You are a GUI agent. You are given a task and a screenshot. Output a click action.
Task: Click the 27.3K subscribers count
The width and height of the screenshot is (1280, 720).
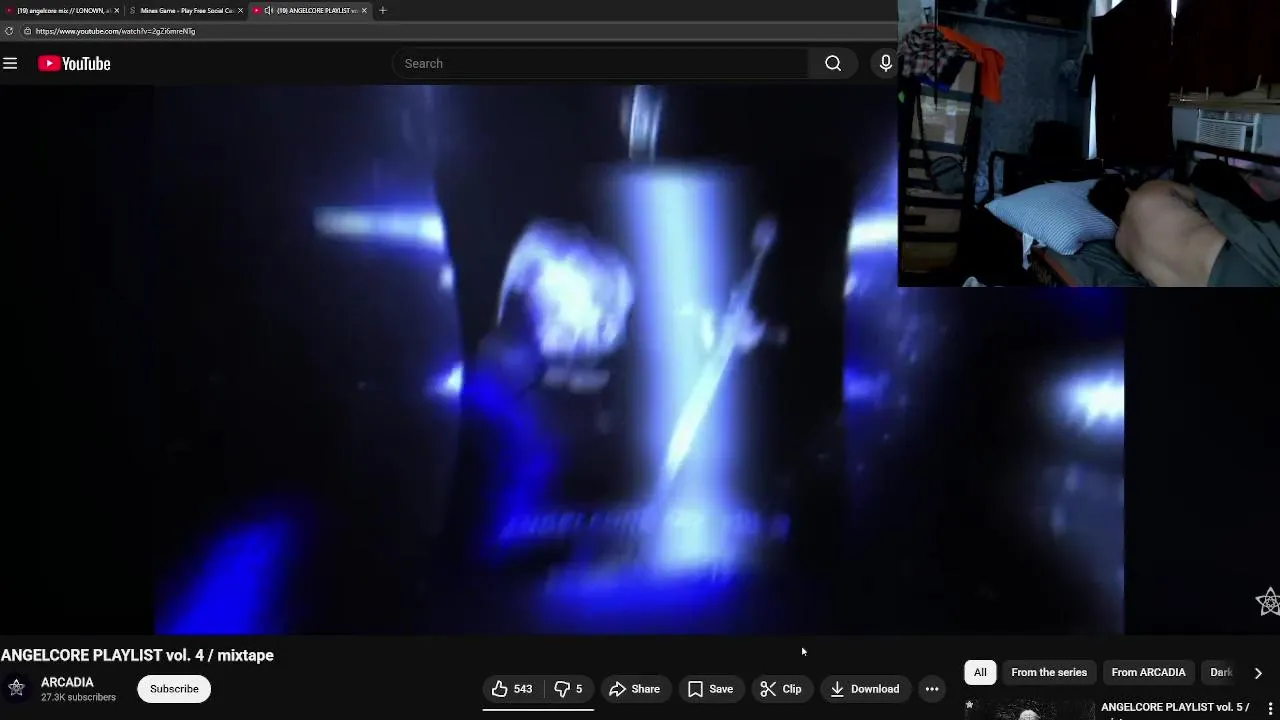point(78,697)
